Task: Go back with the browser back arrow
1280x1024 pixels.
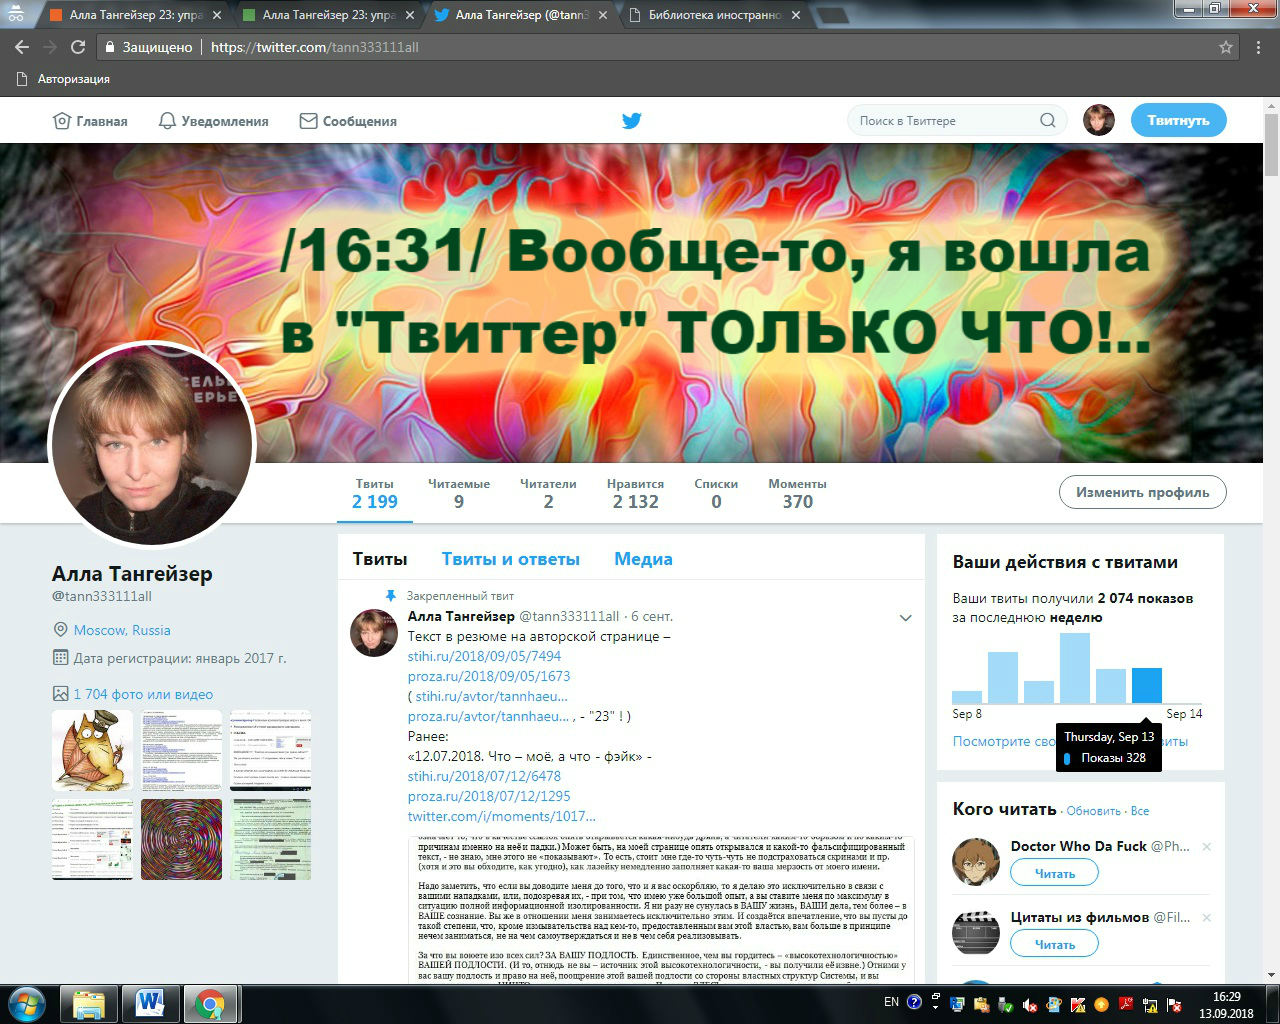Action: tap(22, 47)
